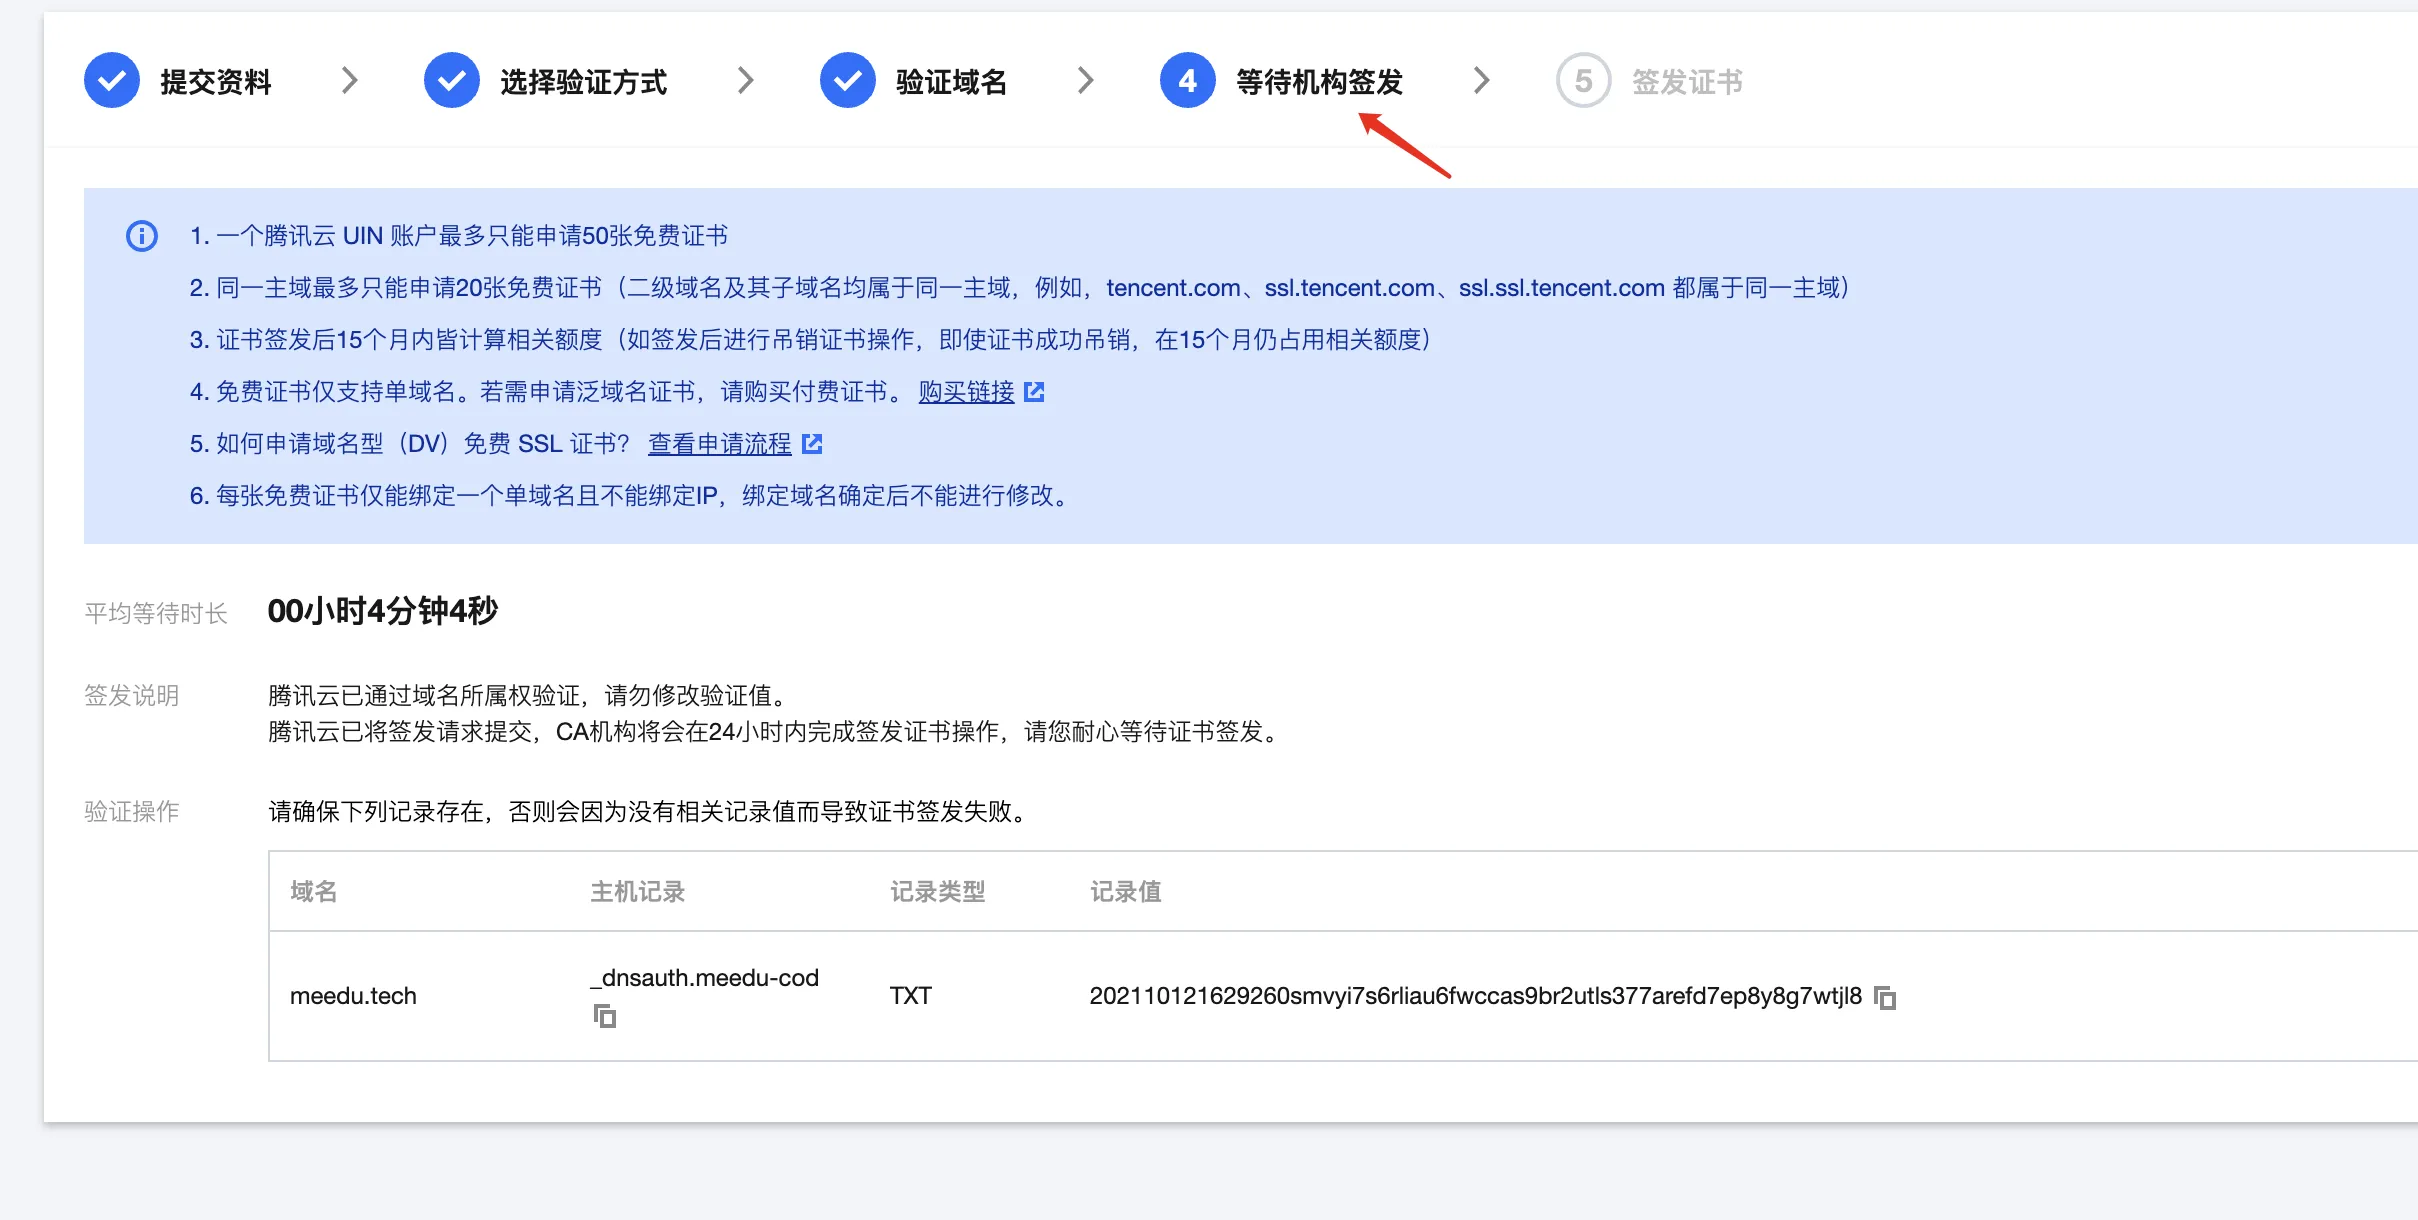The width and height of the screenshot is (2418, 1220).
Task: Click external link icon beside 查看申请流程
Action: coord(813,444)
